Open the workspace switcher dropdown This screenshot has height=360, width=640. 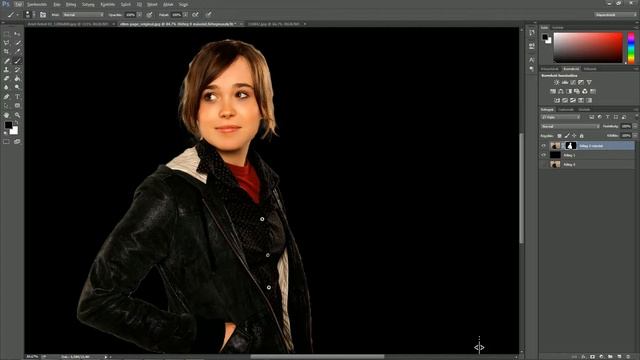(x=615, y=15)
